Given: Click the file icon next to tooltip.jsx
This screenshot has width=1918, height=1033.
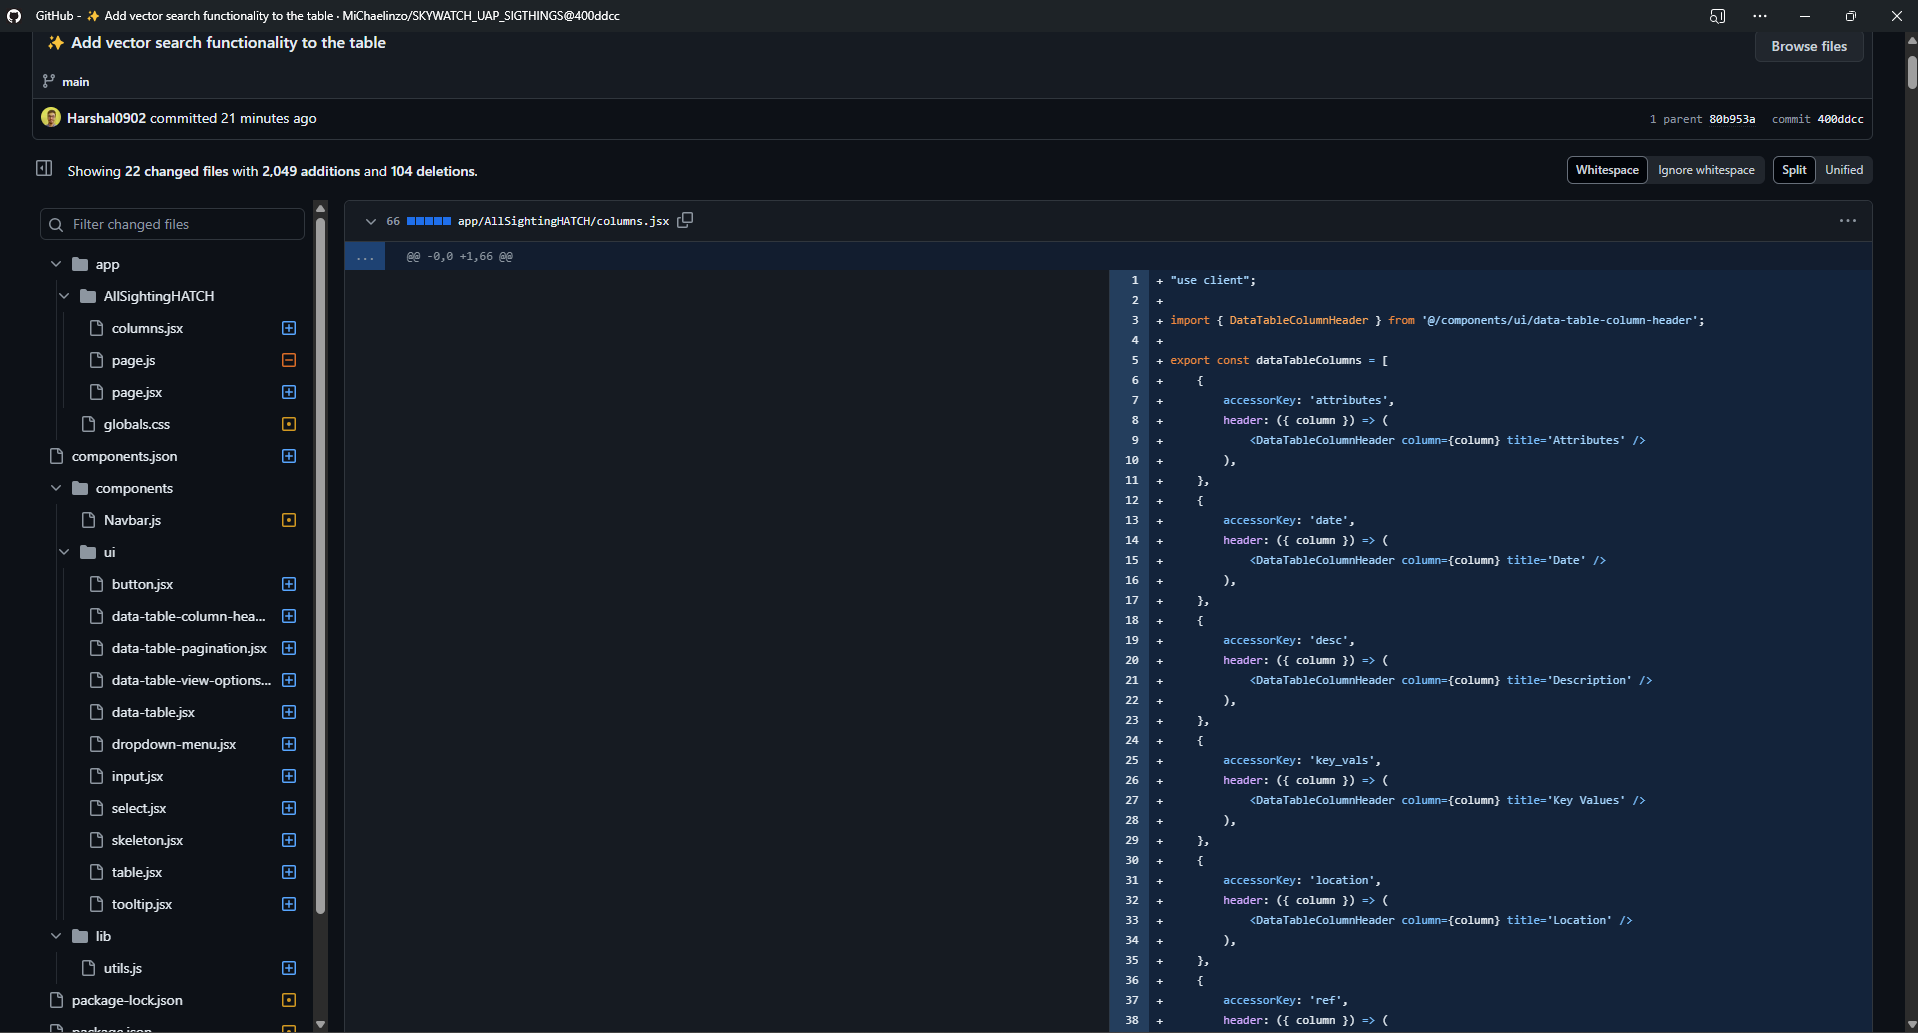Looking at the screenshot, I should pyautogui.click(x=97, y=904).
